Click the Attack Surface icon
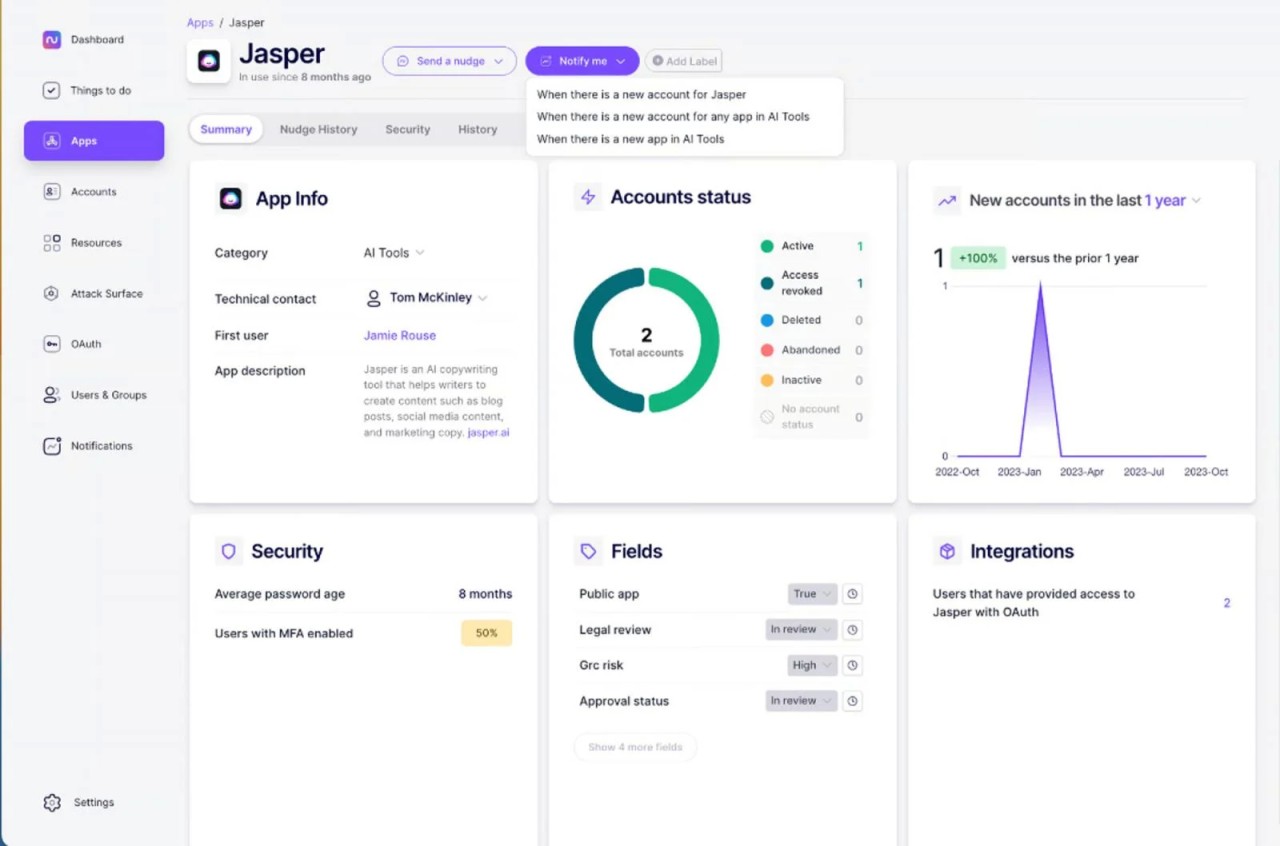The width and height of the screenshot is (1280, 846). [x=52, y=294]
